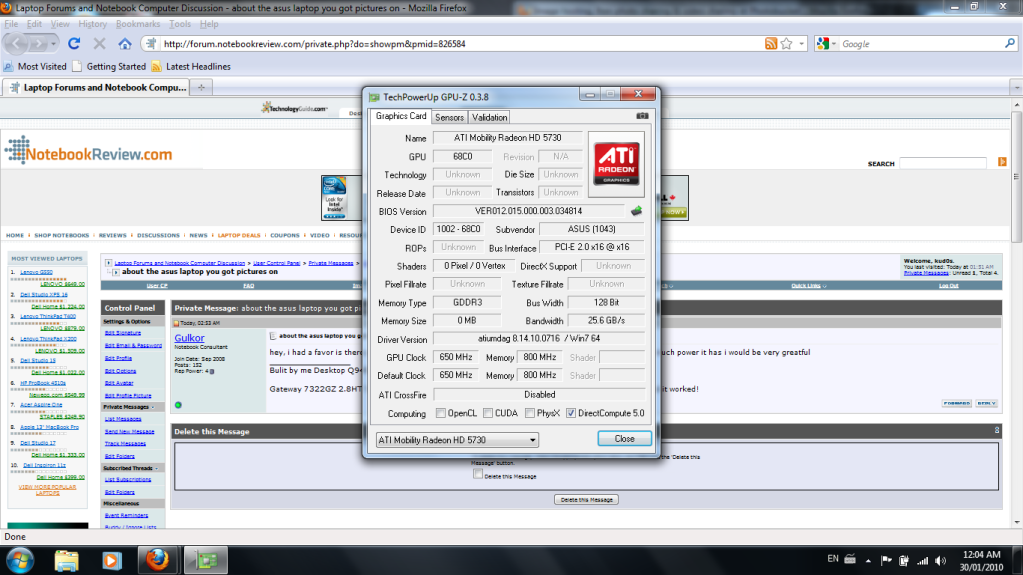The width and height of the screenshot is (1023, 575).
Task: Click the Reply button on message
Action: click(x=986, y=403)
